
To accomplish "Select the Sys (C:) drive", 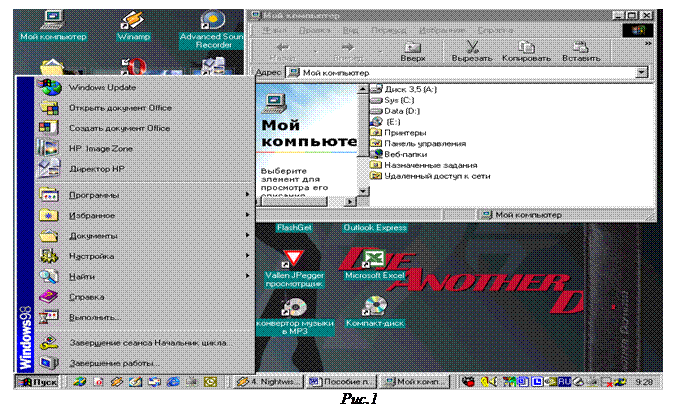I will pyautogui.click(x=392, y=100).
